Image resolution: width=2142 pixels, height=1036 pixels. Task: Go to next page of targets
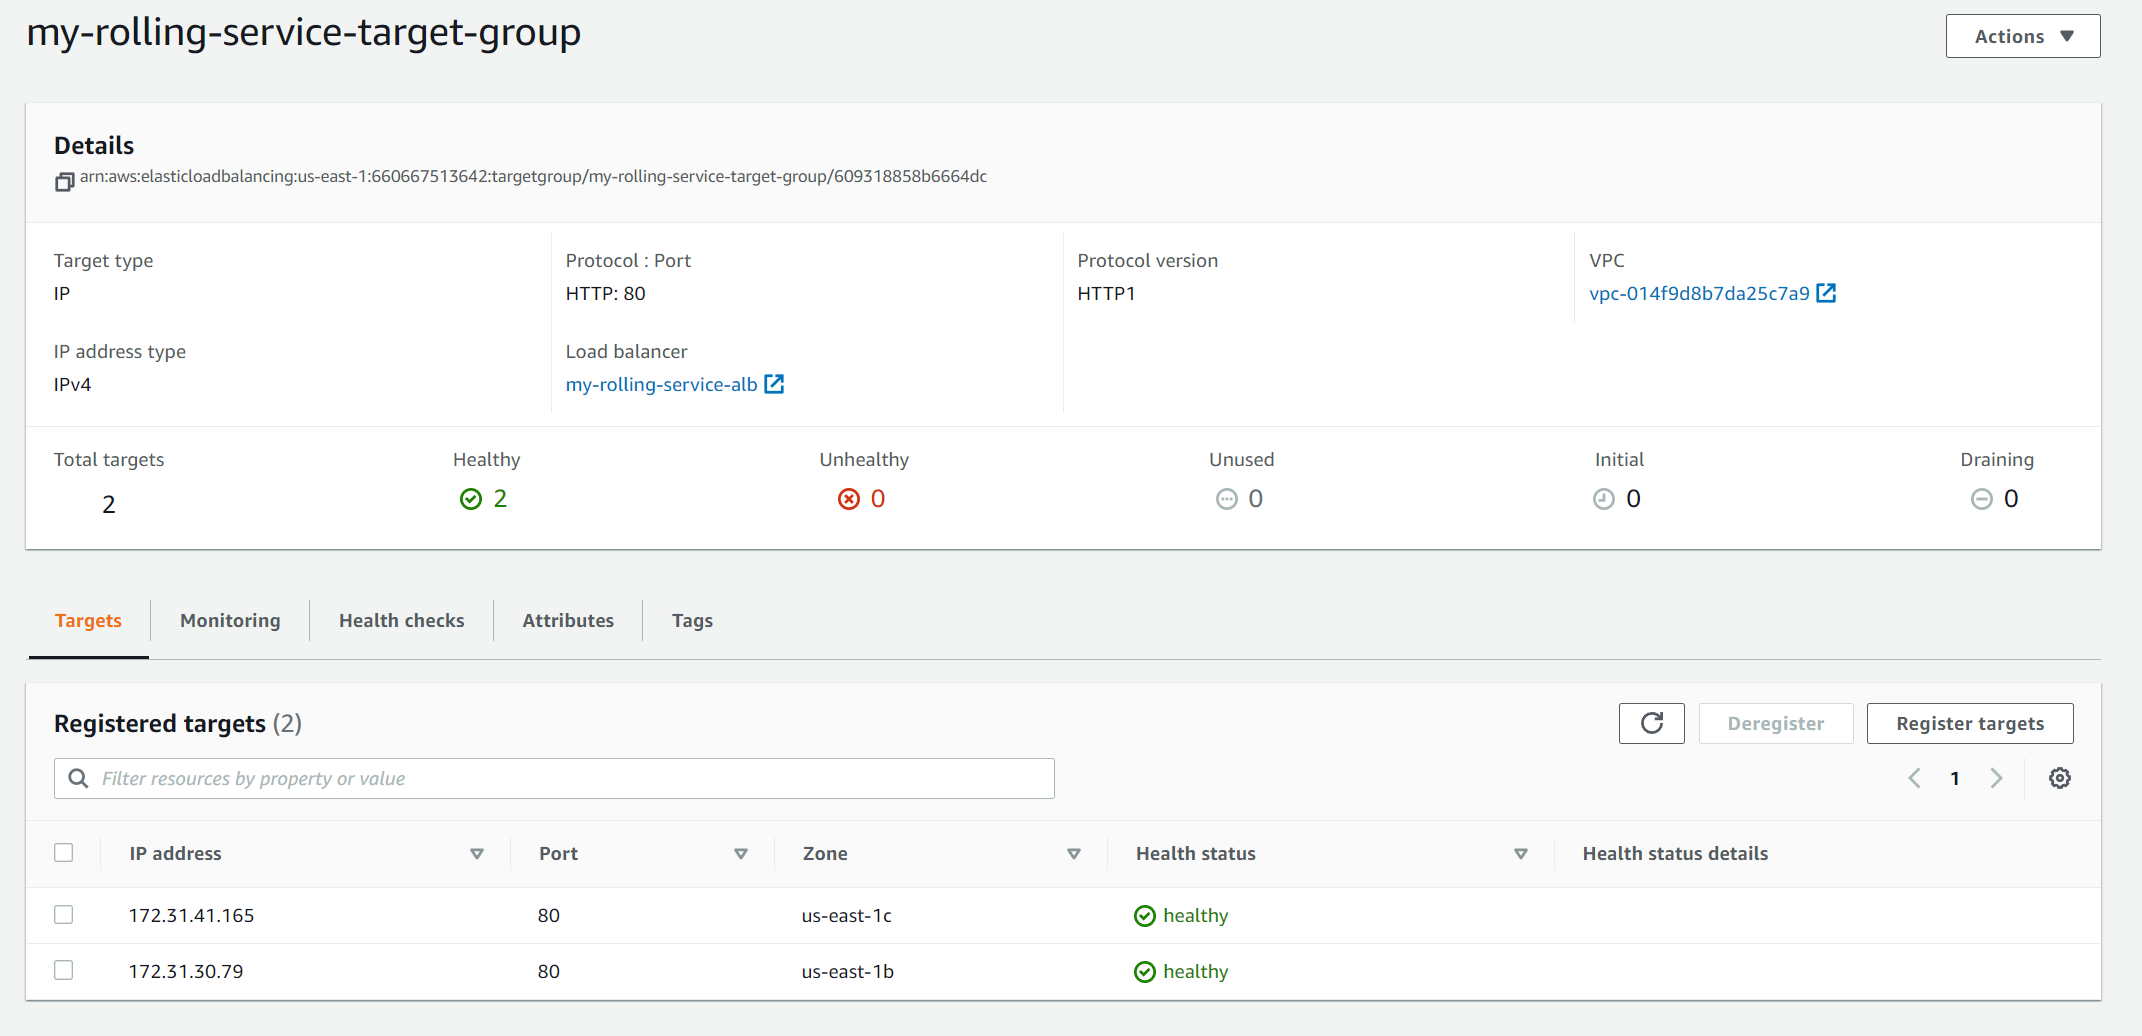tap(1997, 777)
